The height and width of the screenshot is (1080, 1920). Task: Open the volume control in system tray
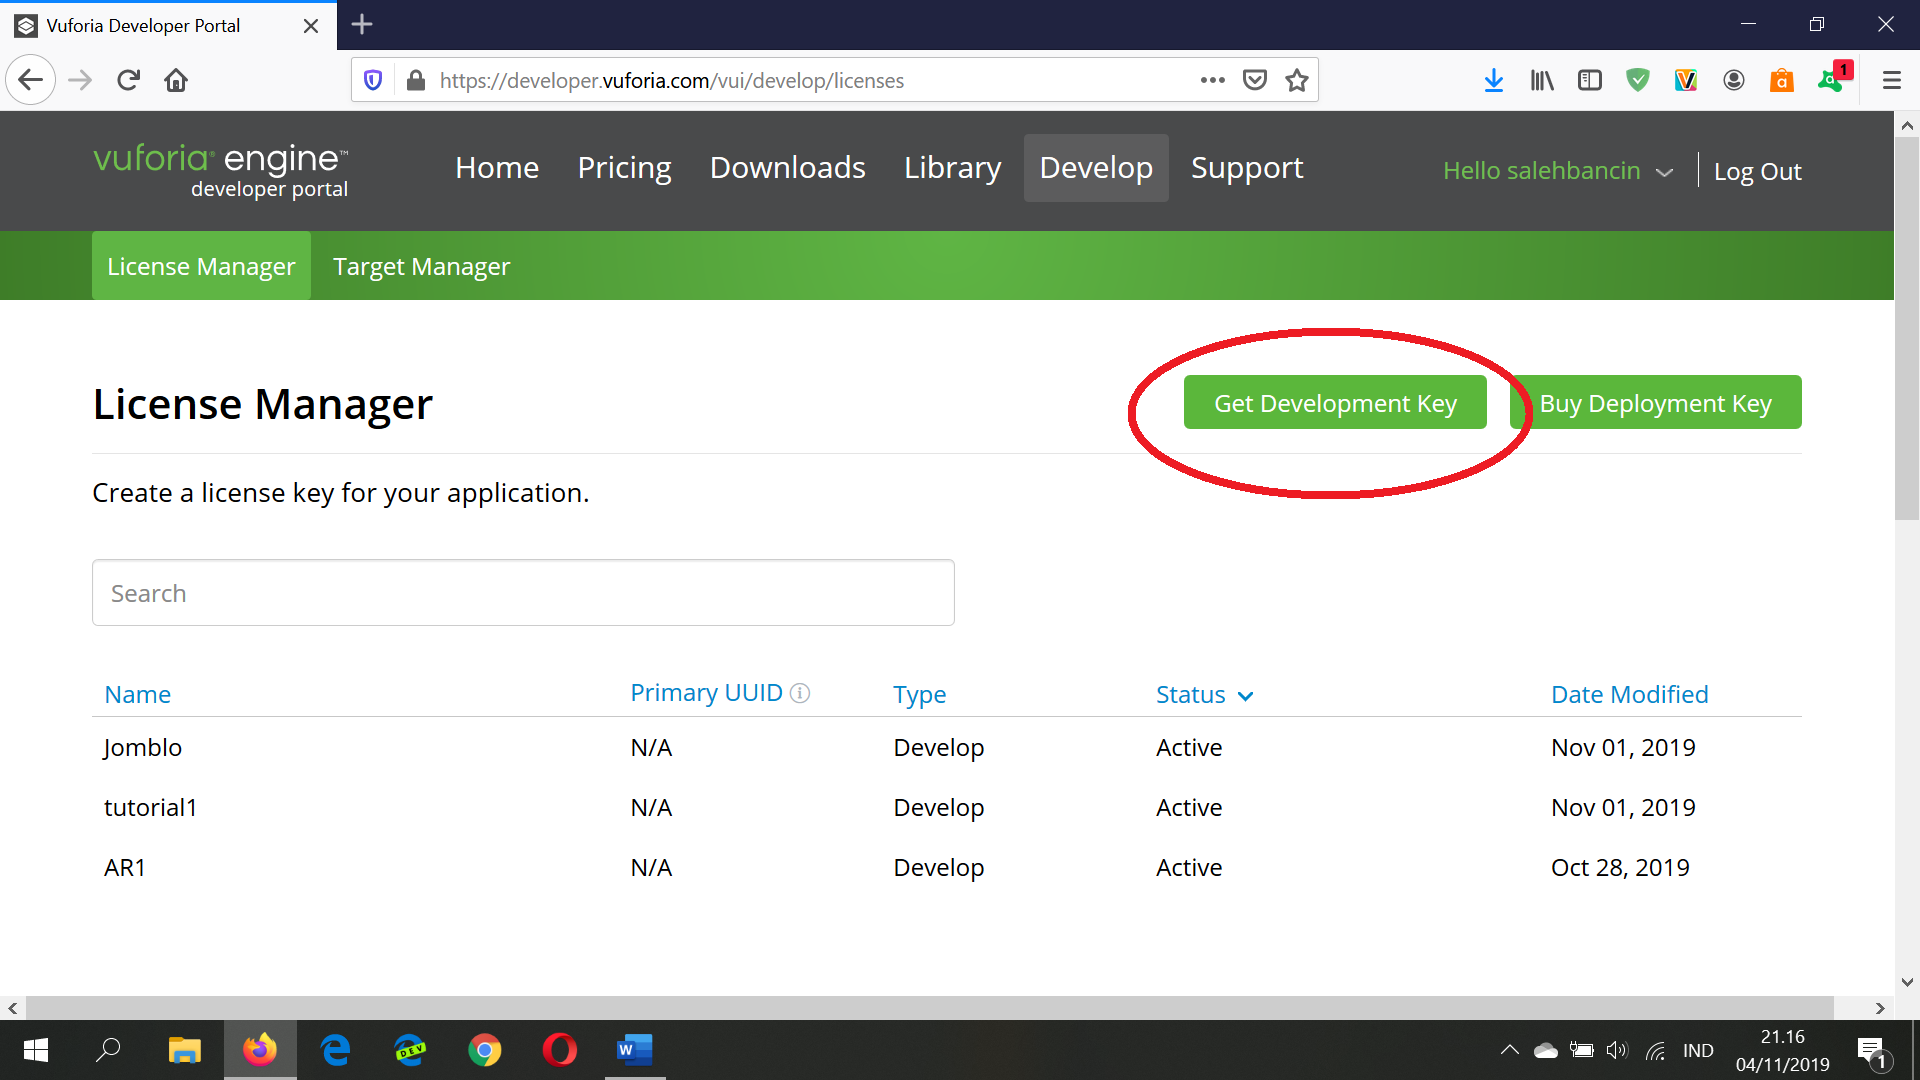pyautogui.click(x=1617, y=1050)
